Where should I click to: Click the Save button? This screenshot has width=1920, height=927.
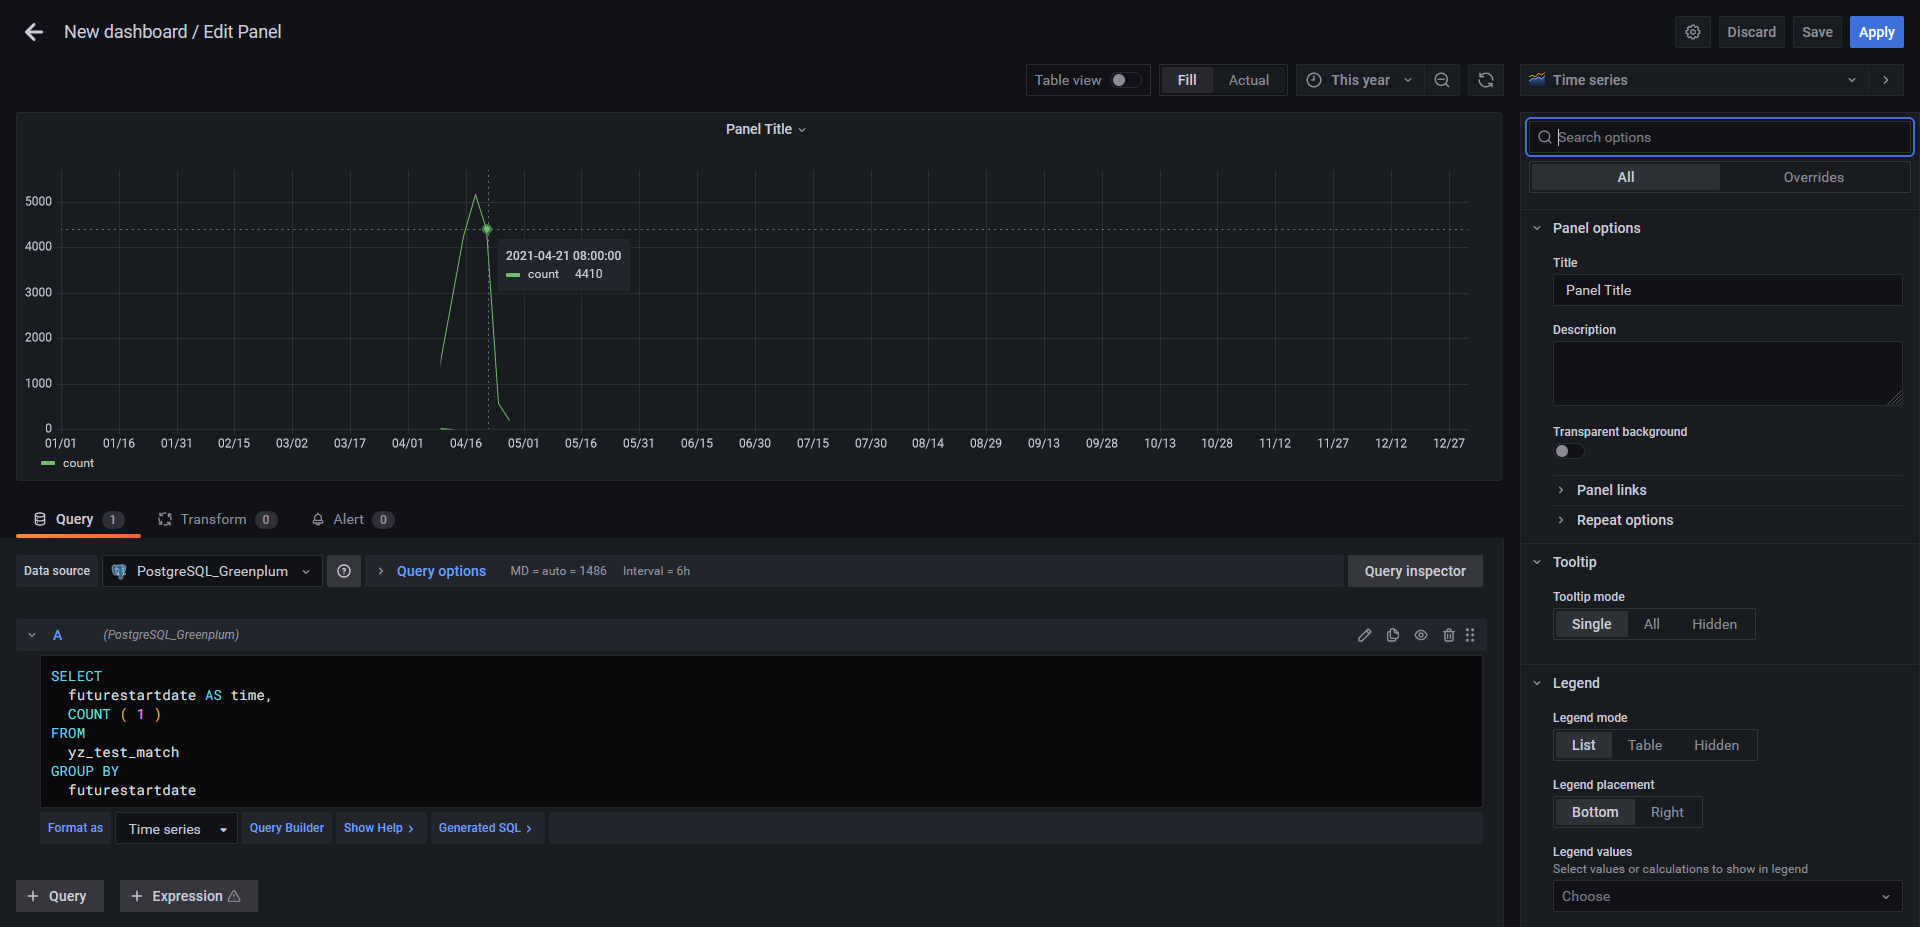click(1817, 32)
